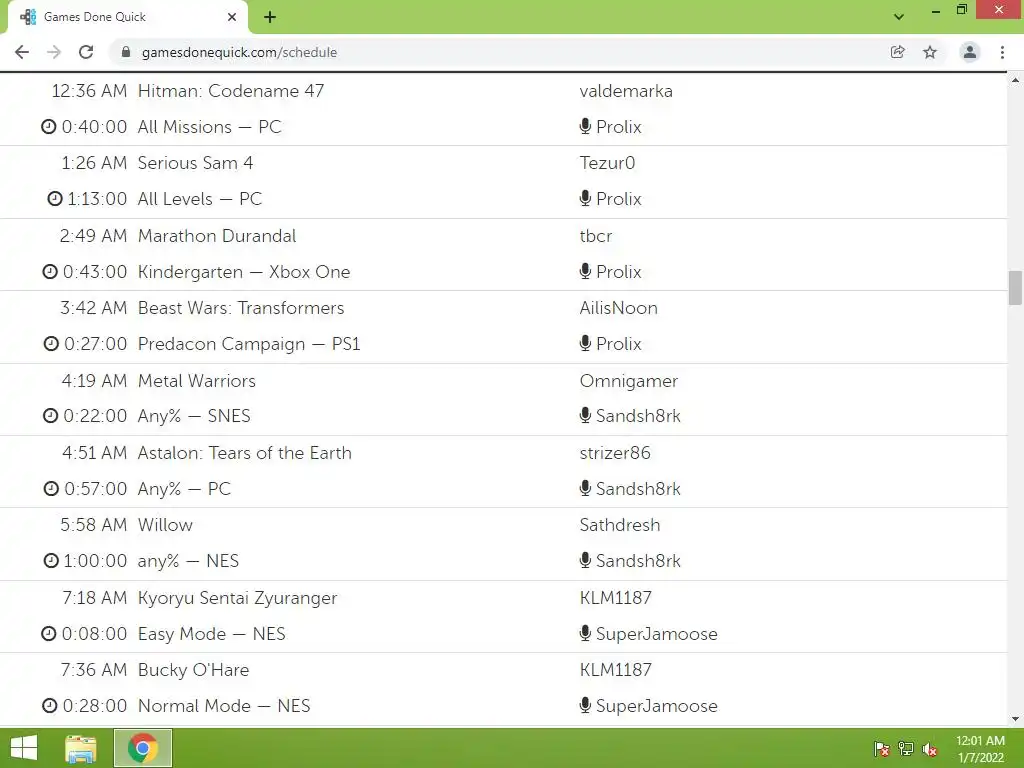
Task: Select the Kyoryu Sentai Zyuranger title
Action: point(238,598)
